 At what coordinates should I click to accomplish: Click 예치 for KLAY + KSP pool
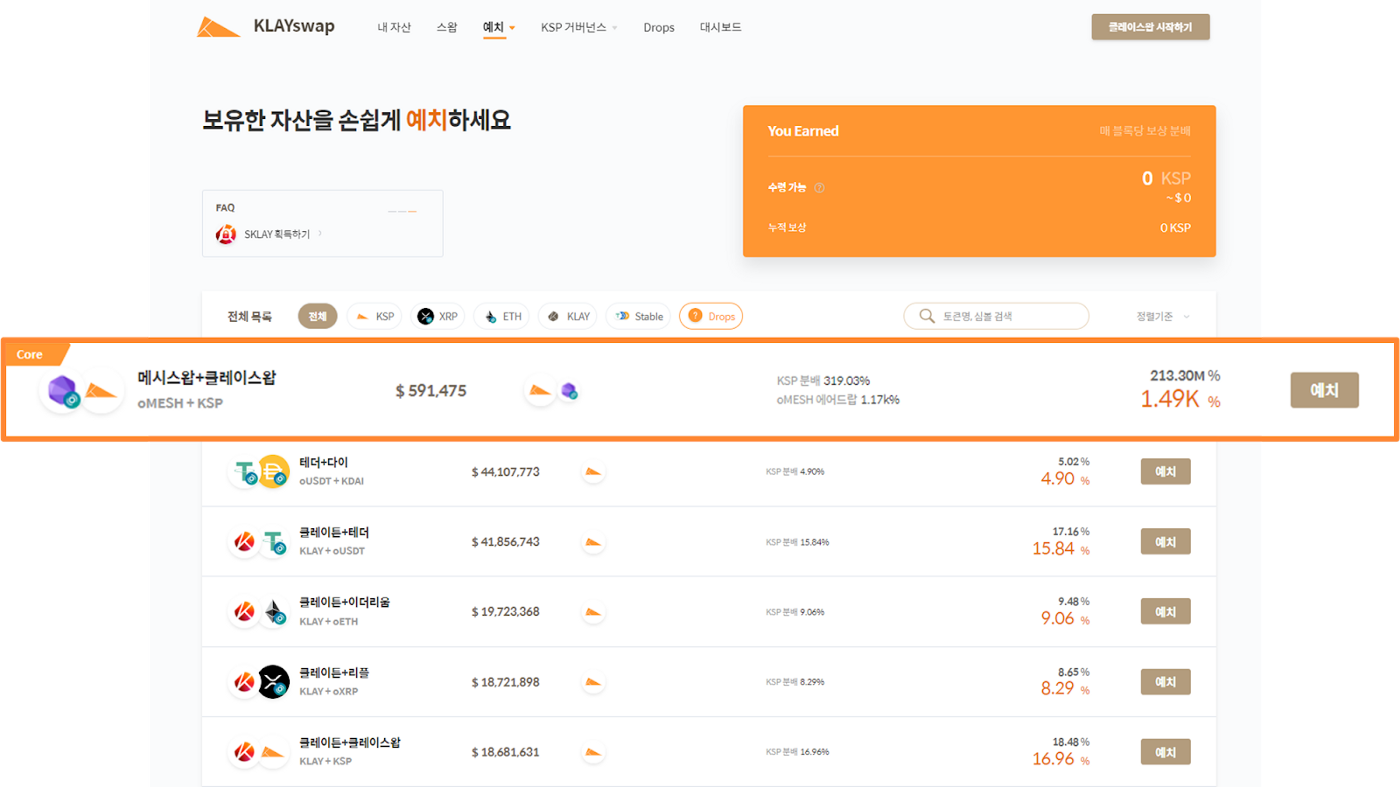(1165, 751)
